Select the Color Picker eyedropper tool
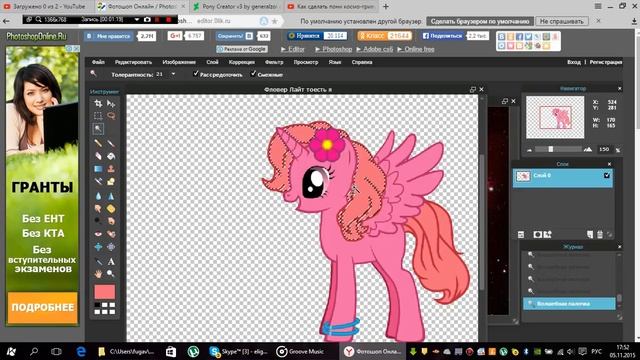This screenshot has width=640, height=360. (98, 261)
